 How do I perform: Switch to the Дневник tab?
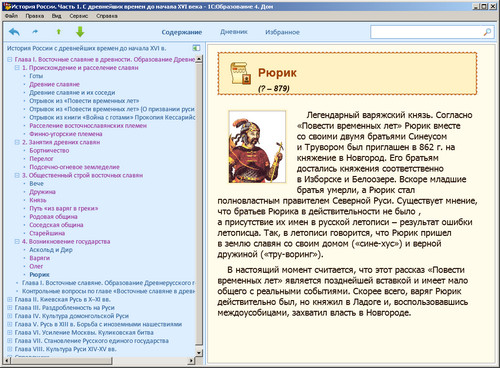[234, 32]
